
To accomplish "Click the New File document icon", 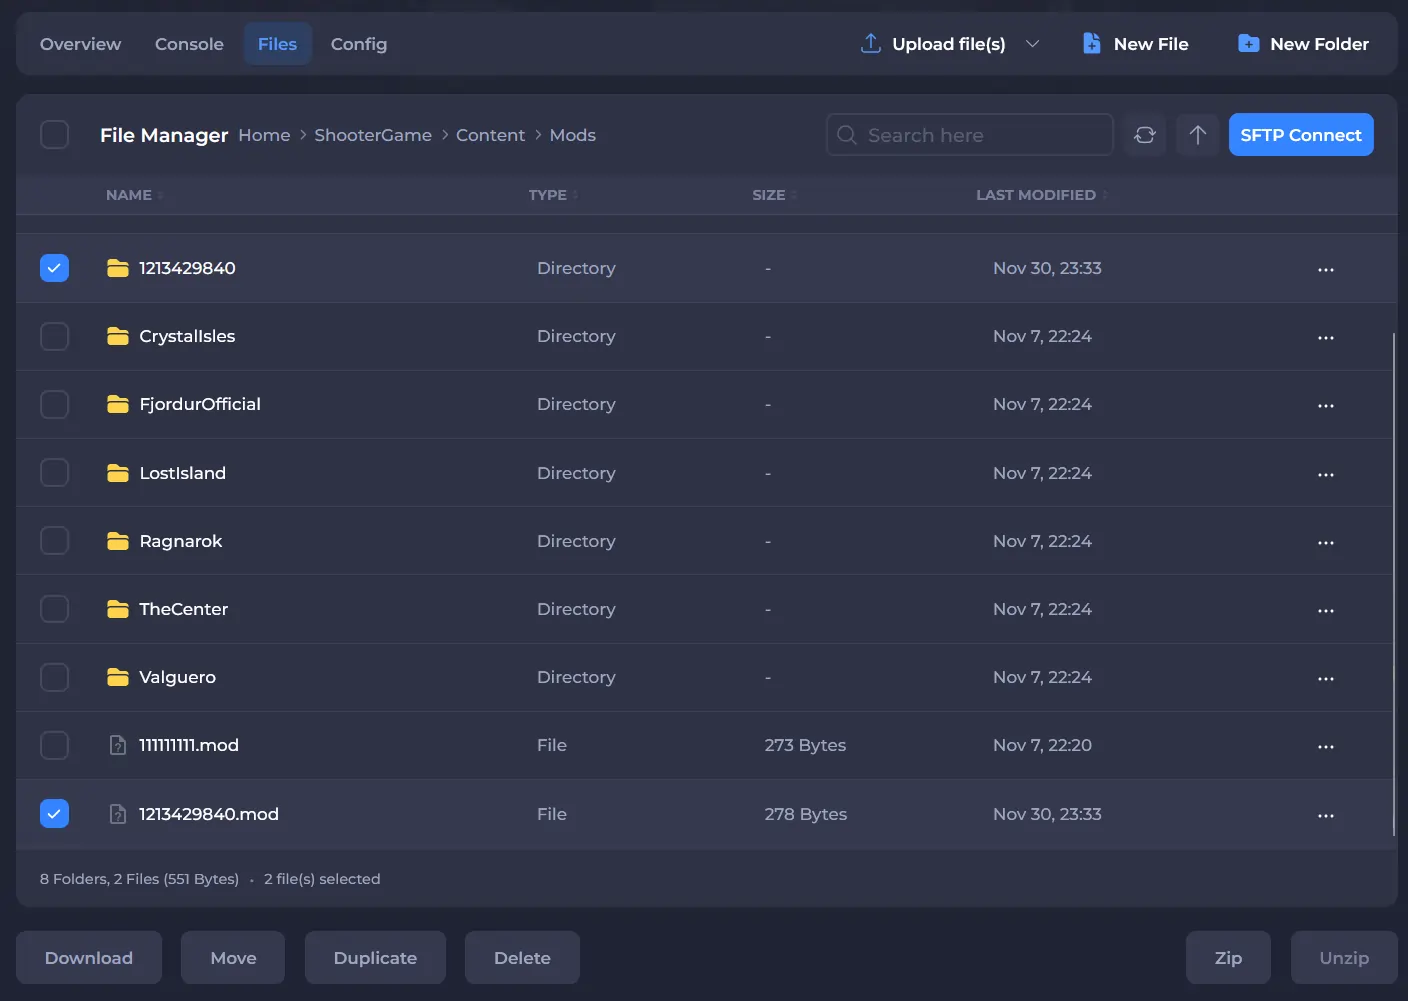I will [x=1092, y=43].
